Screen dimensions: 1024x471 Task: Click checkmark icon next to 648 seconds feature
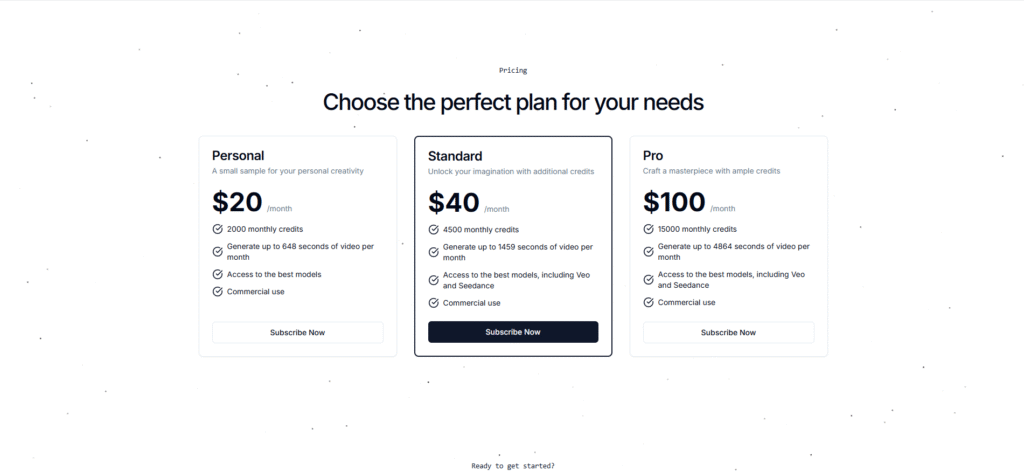[x=218, y=251]
